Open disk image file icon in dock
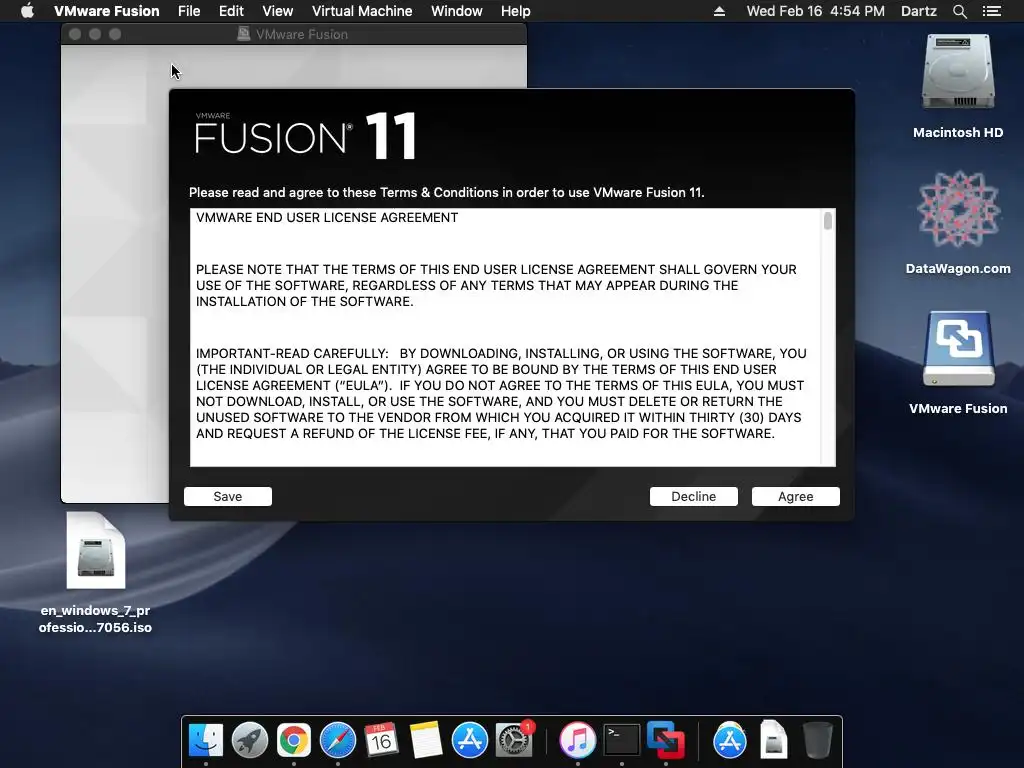The height and width of the screenshot is (768, 1024). click(x=773, y=741)
